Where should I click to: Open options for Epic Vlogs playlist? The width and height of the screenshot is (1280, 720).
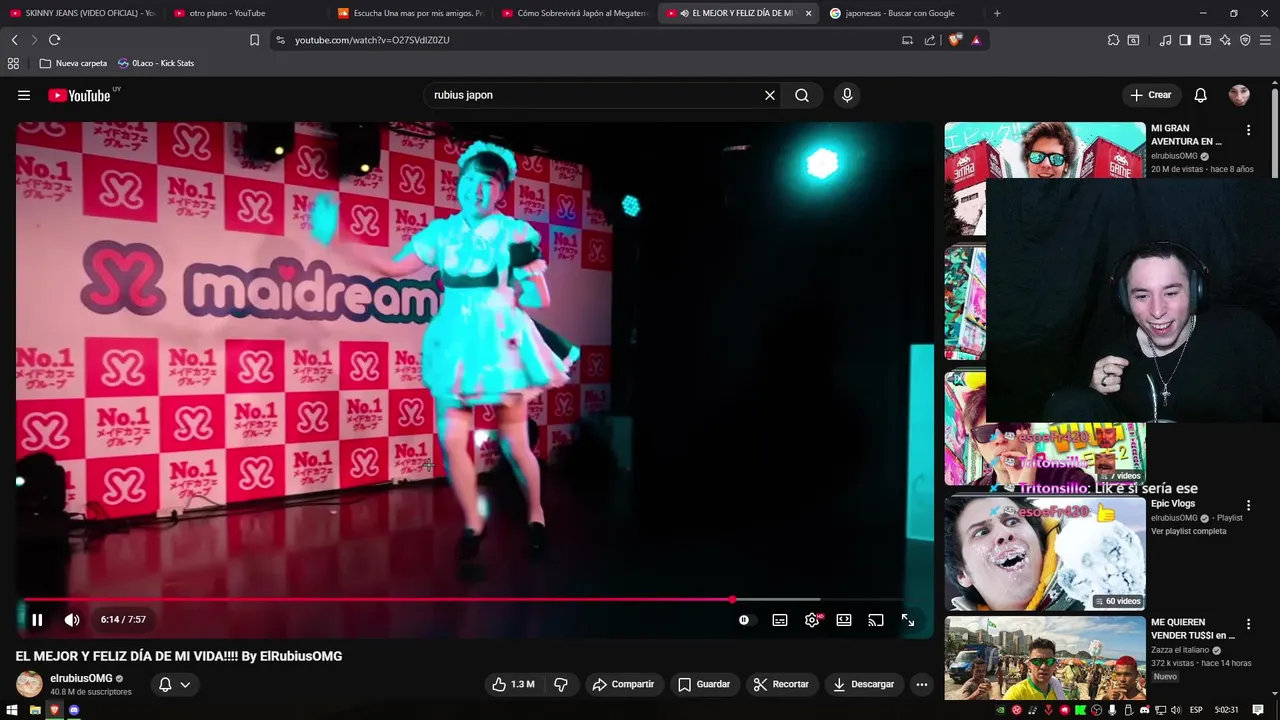click(1248, 506)
